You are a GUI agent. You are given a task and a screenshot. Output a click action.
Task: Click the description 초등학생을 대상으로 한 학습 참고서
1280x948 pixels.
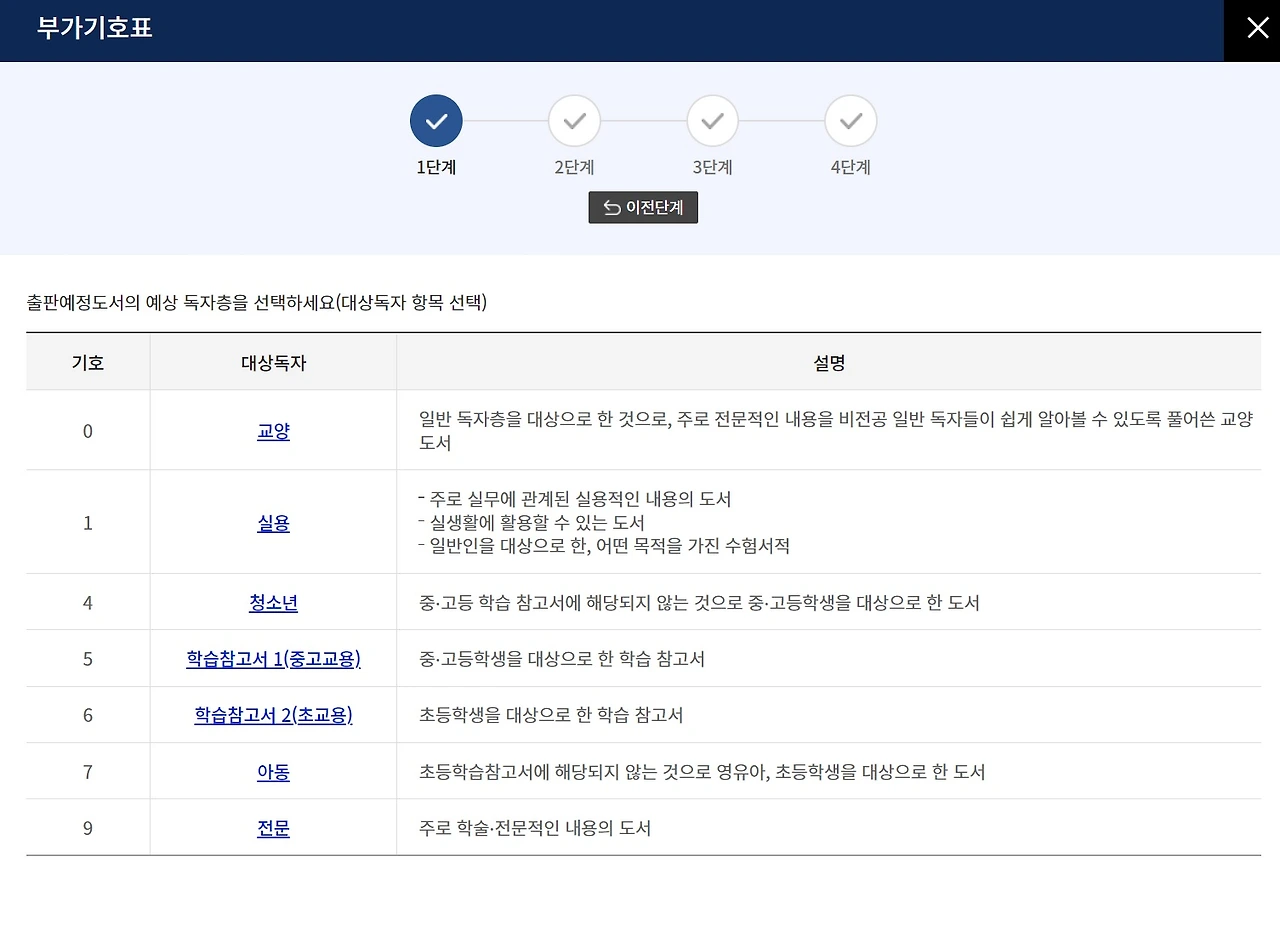(x=551, y=715)
